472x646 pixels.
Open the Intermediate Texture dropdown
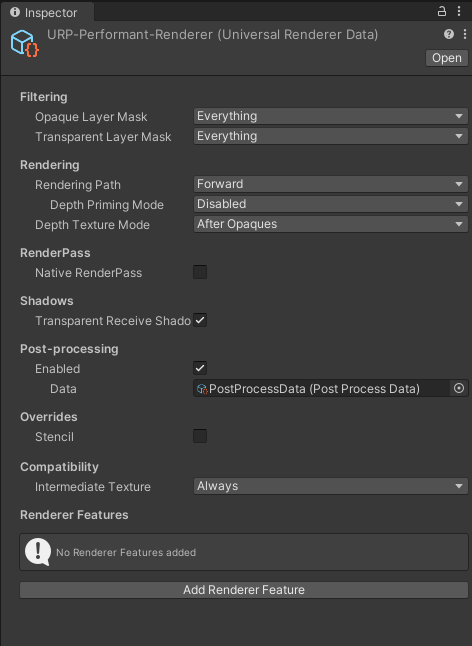[x=331, y=486]
